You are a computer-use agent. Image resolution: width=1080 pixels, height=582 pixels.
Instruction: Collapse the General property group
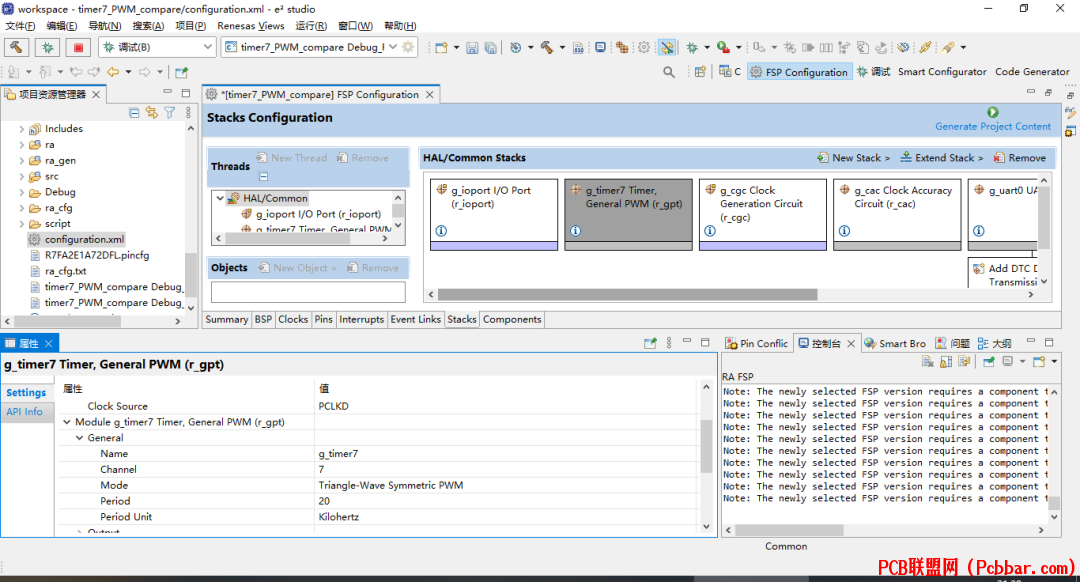(79, 438)
